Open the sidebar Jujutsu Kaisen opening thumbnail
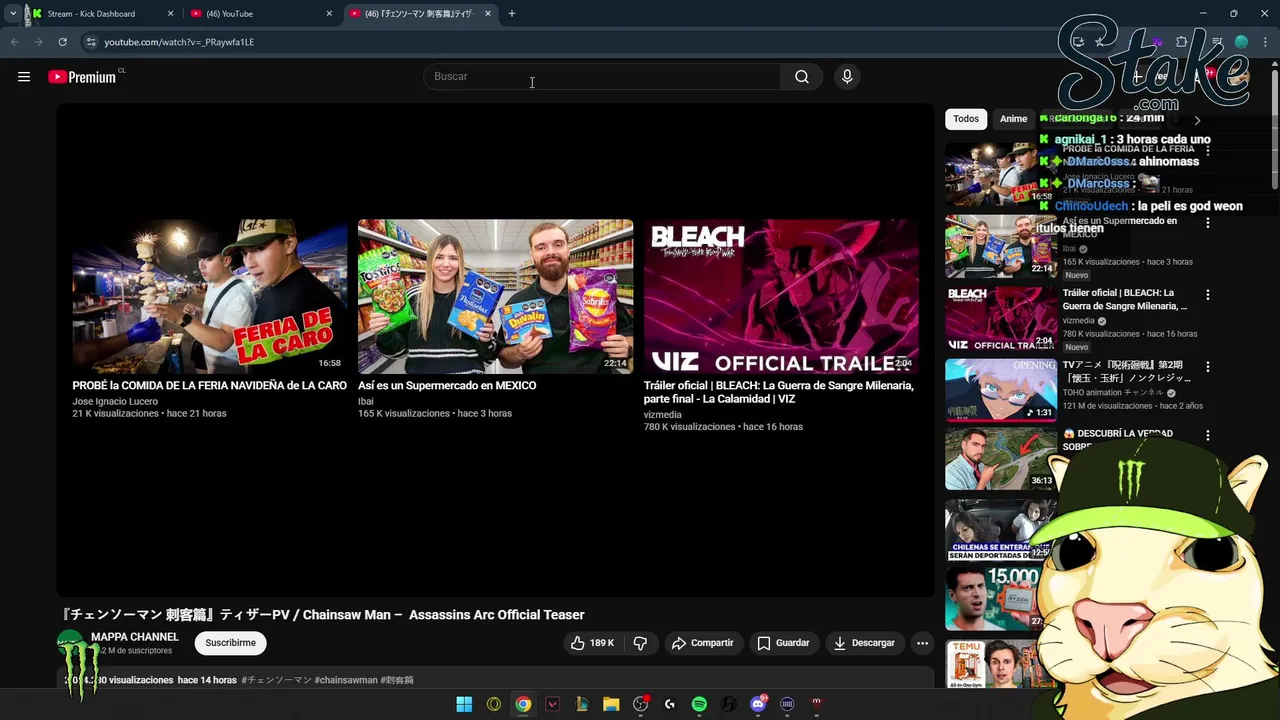The height and width of the screenshot is (720, 1280). [x=1001, y=390]
